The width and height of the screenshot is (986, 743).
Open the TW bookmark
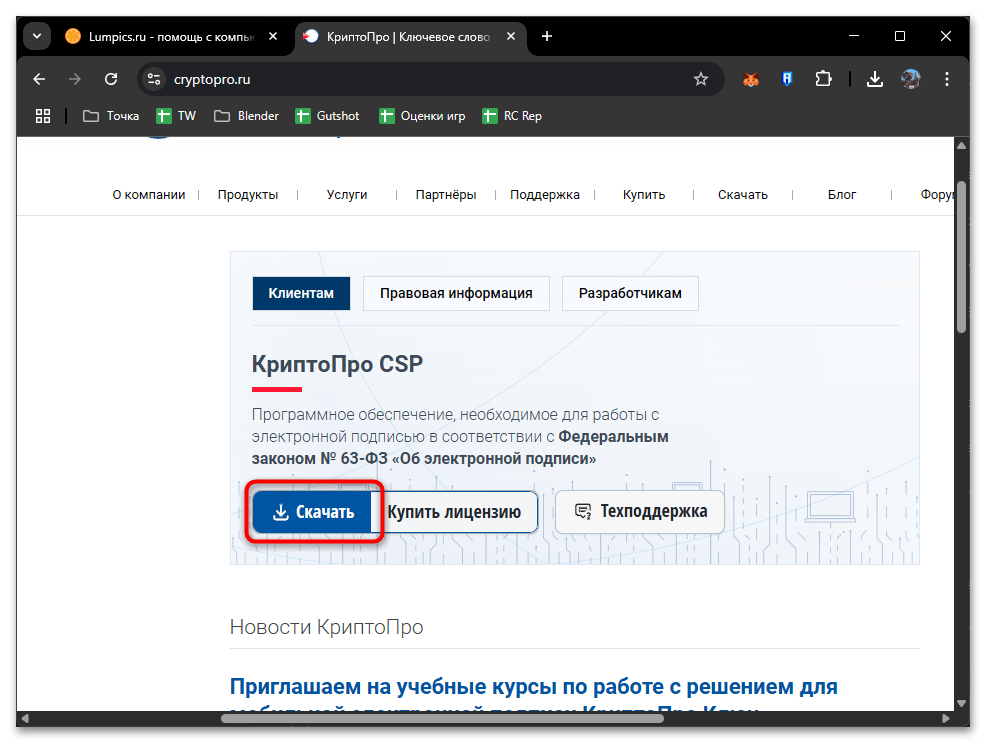click(x=177, y=116)
